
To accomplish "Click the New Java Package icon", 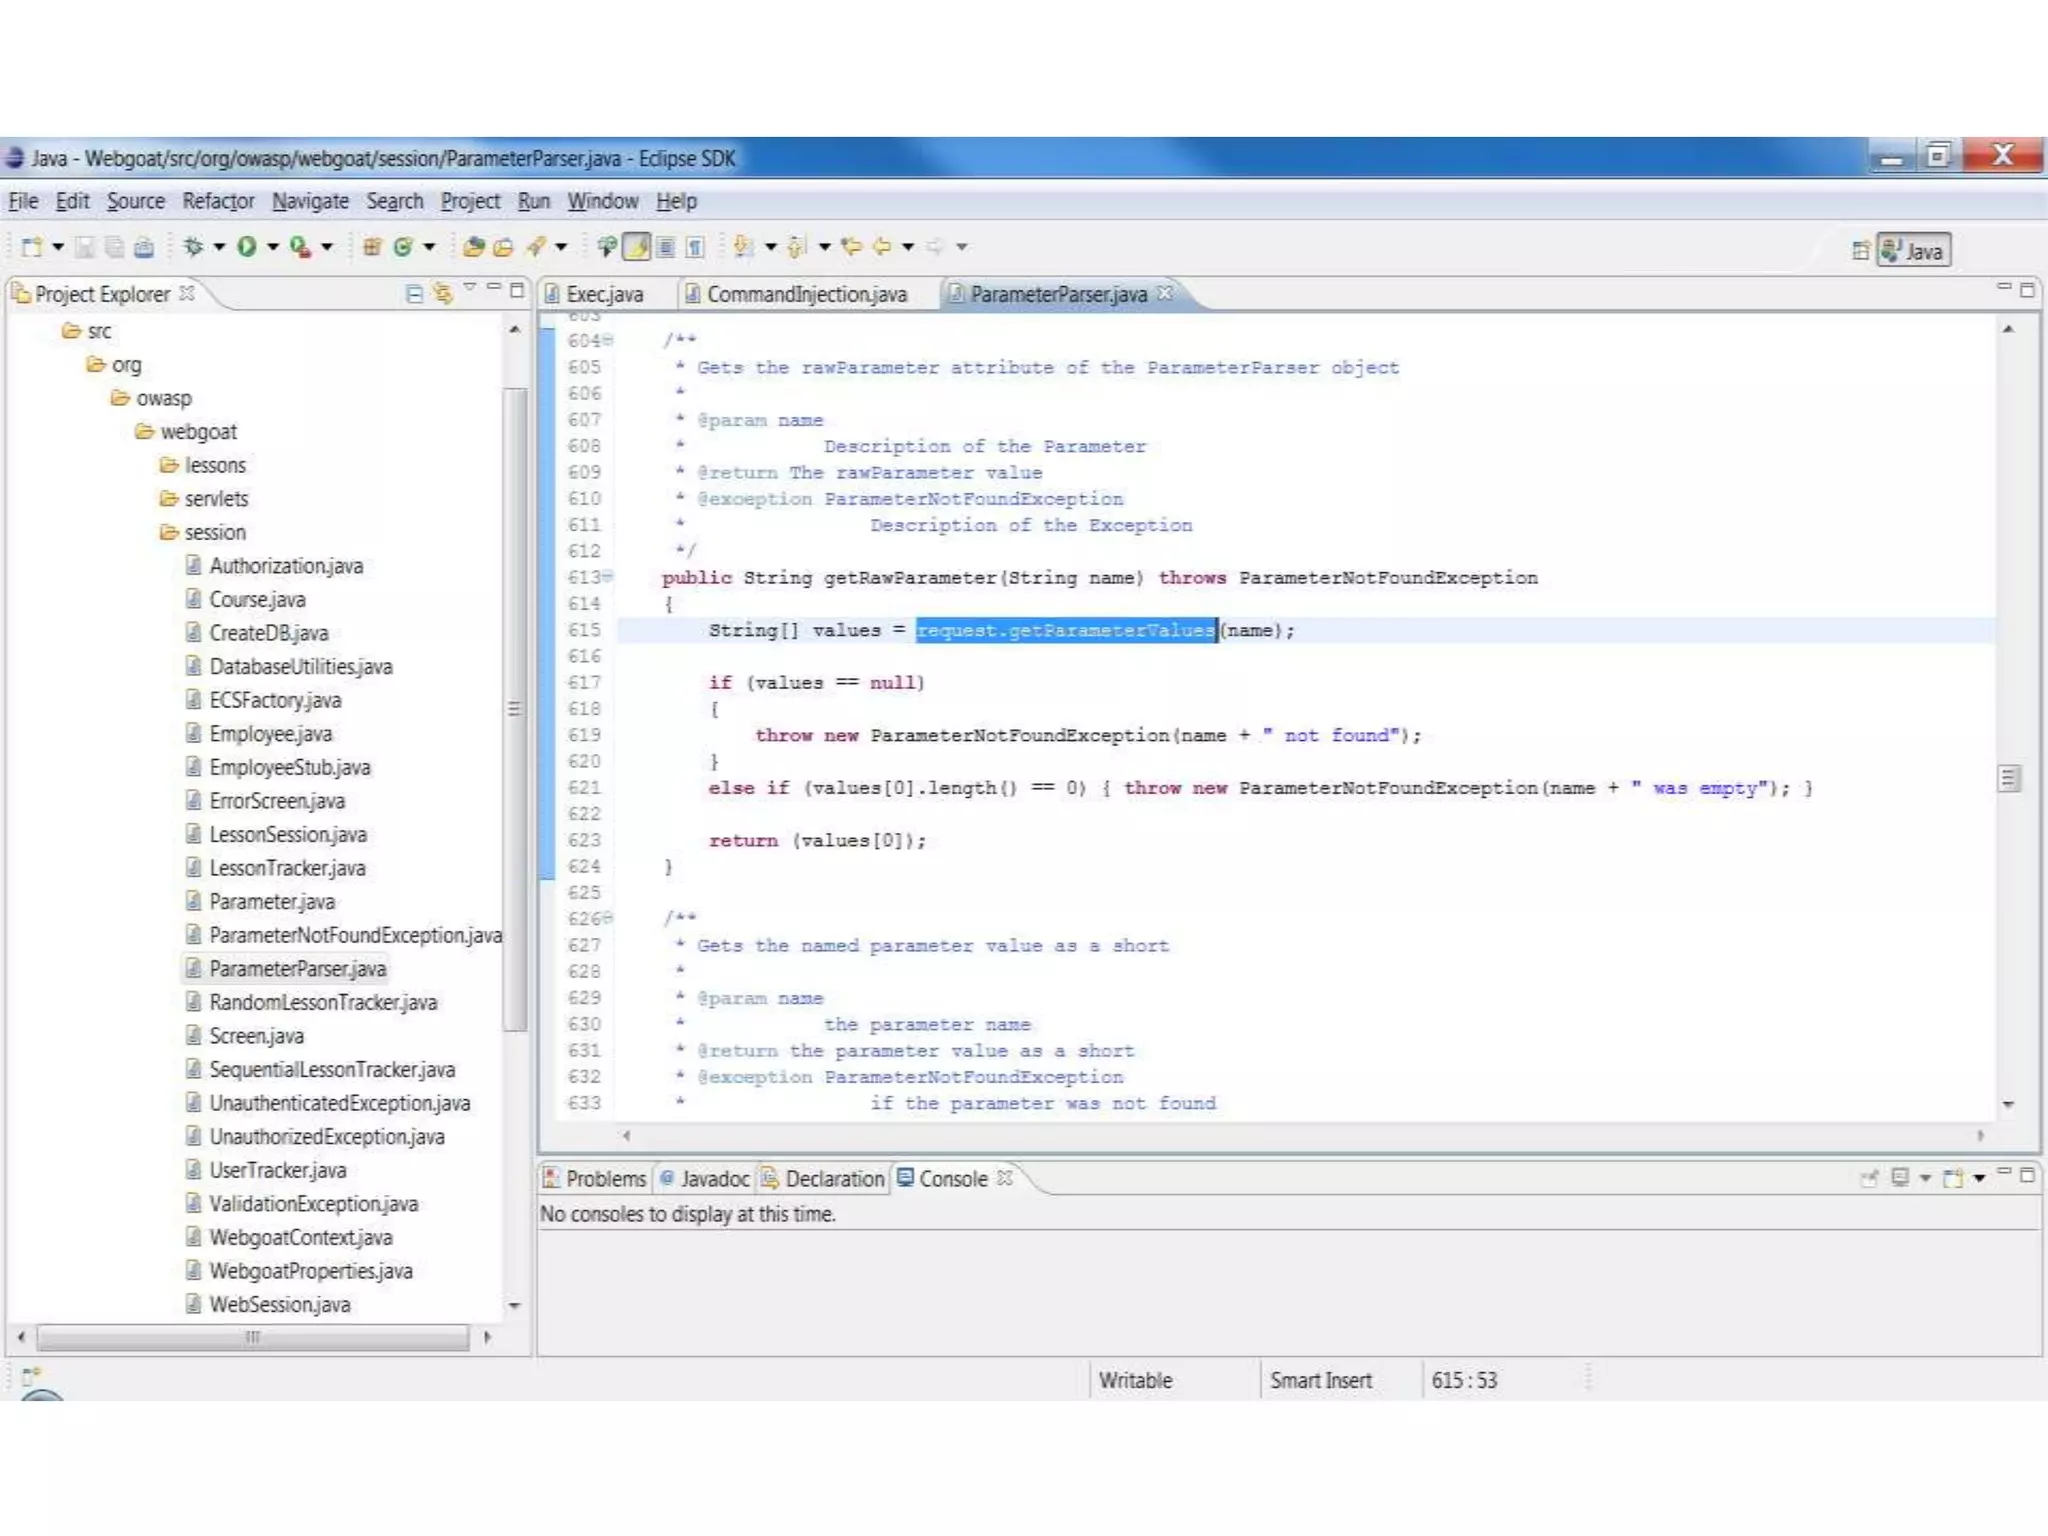I will 371,246.
